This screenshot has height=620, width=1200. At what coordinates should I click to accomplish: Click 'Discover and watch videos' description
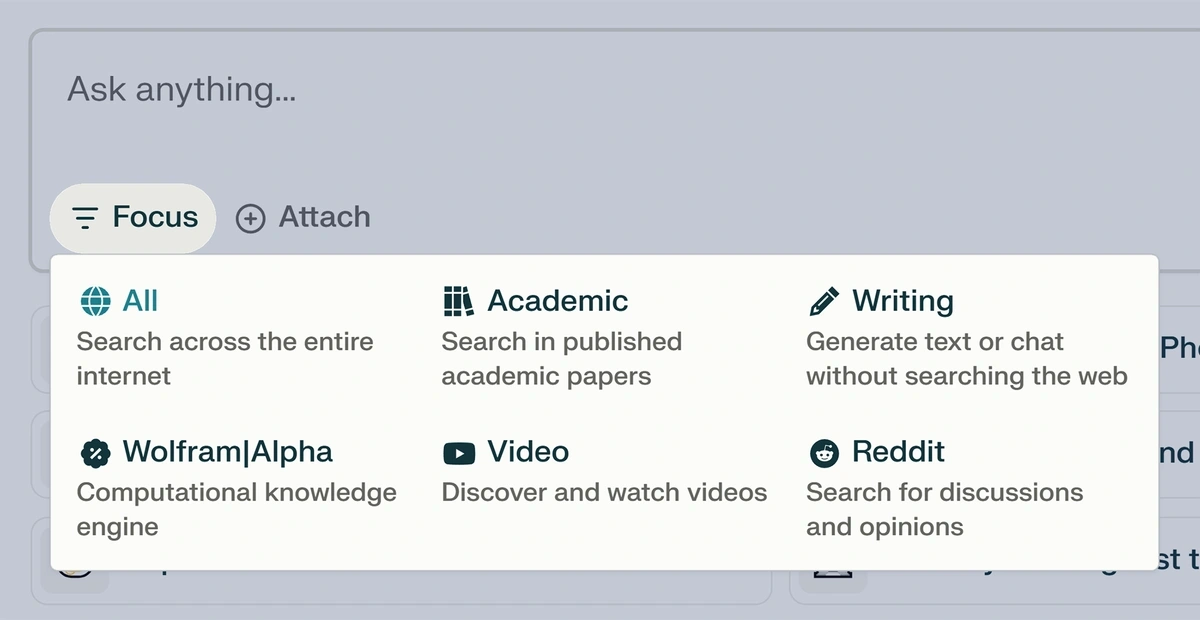(x=604, y=492)
